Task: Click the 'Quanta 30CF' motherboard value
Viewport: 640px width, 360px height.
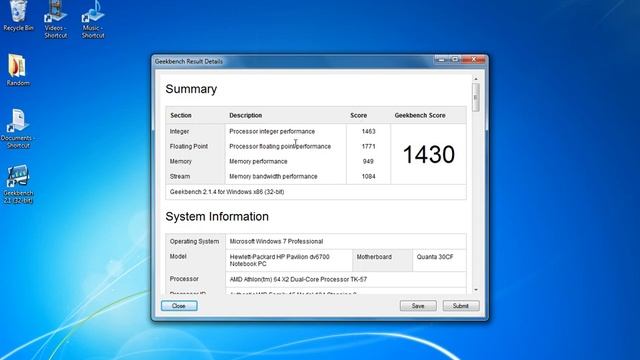Action: (435, 257)
